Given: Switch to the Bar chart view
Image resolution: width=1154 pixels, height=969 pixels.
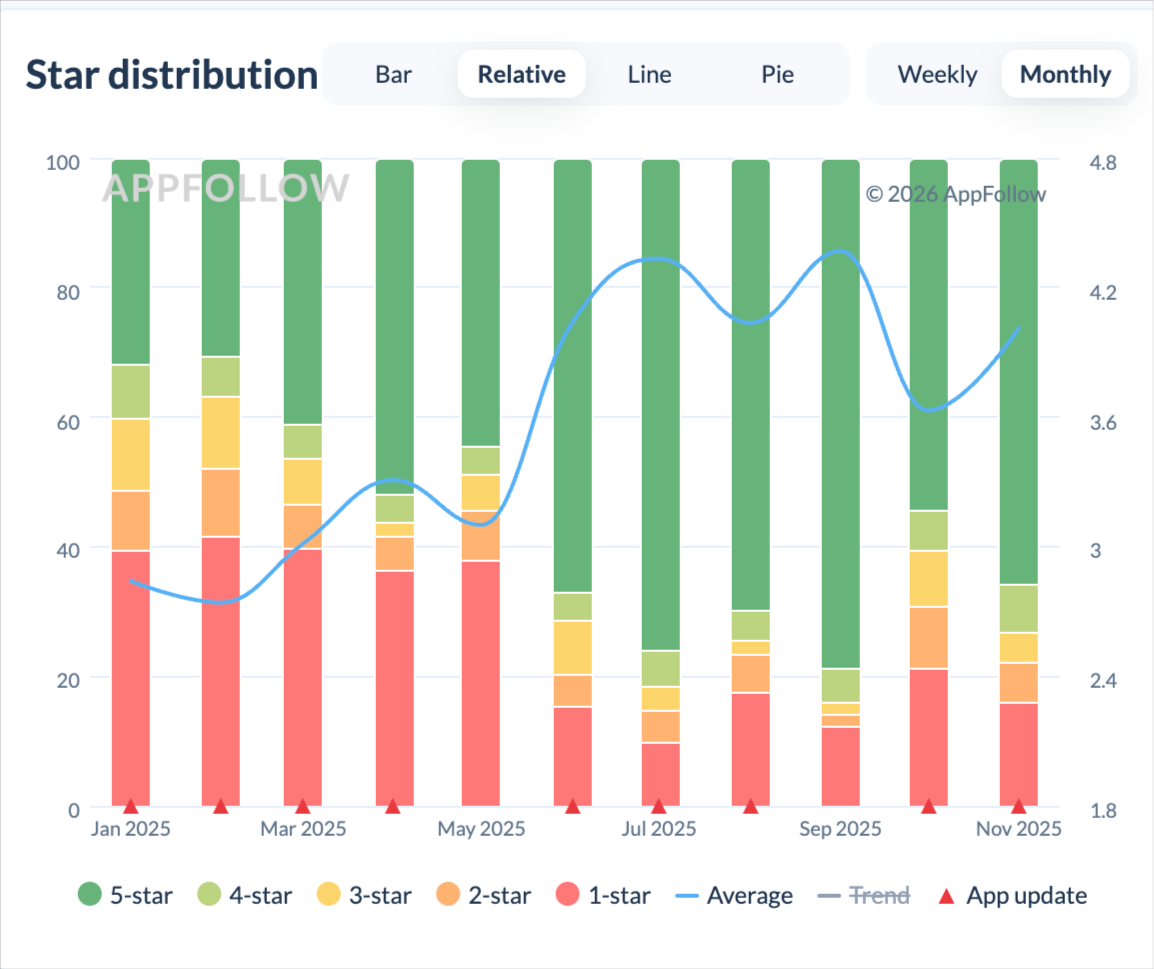Looking at the screenshot, I should pos(393,74).
